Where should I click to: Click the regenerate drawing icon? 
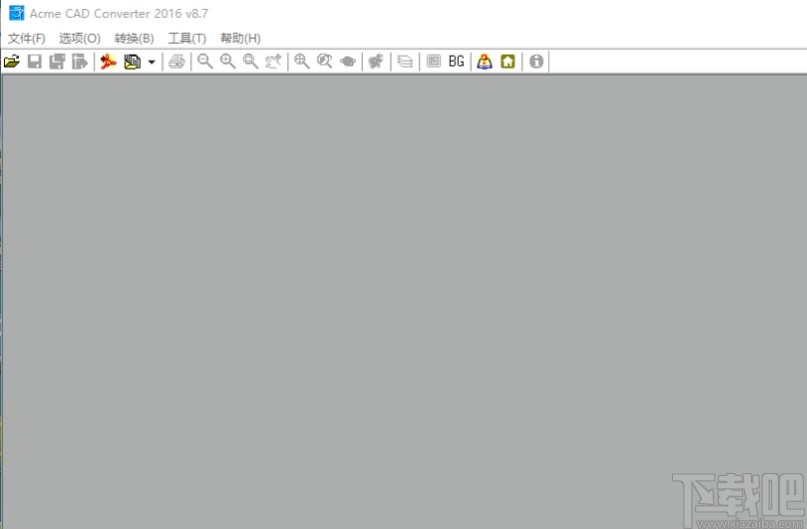(x=376, y=62)
